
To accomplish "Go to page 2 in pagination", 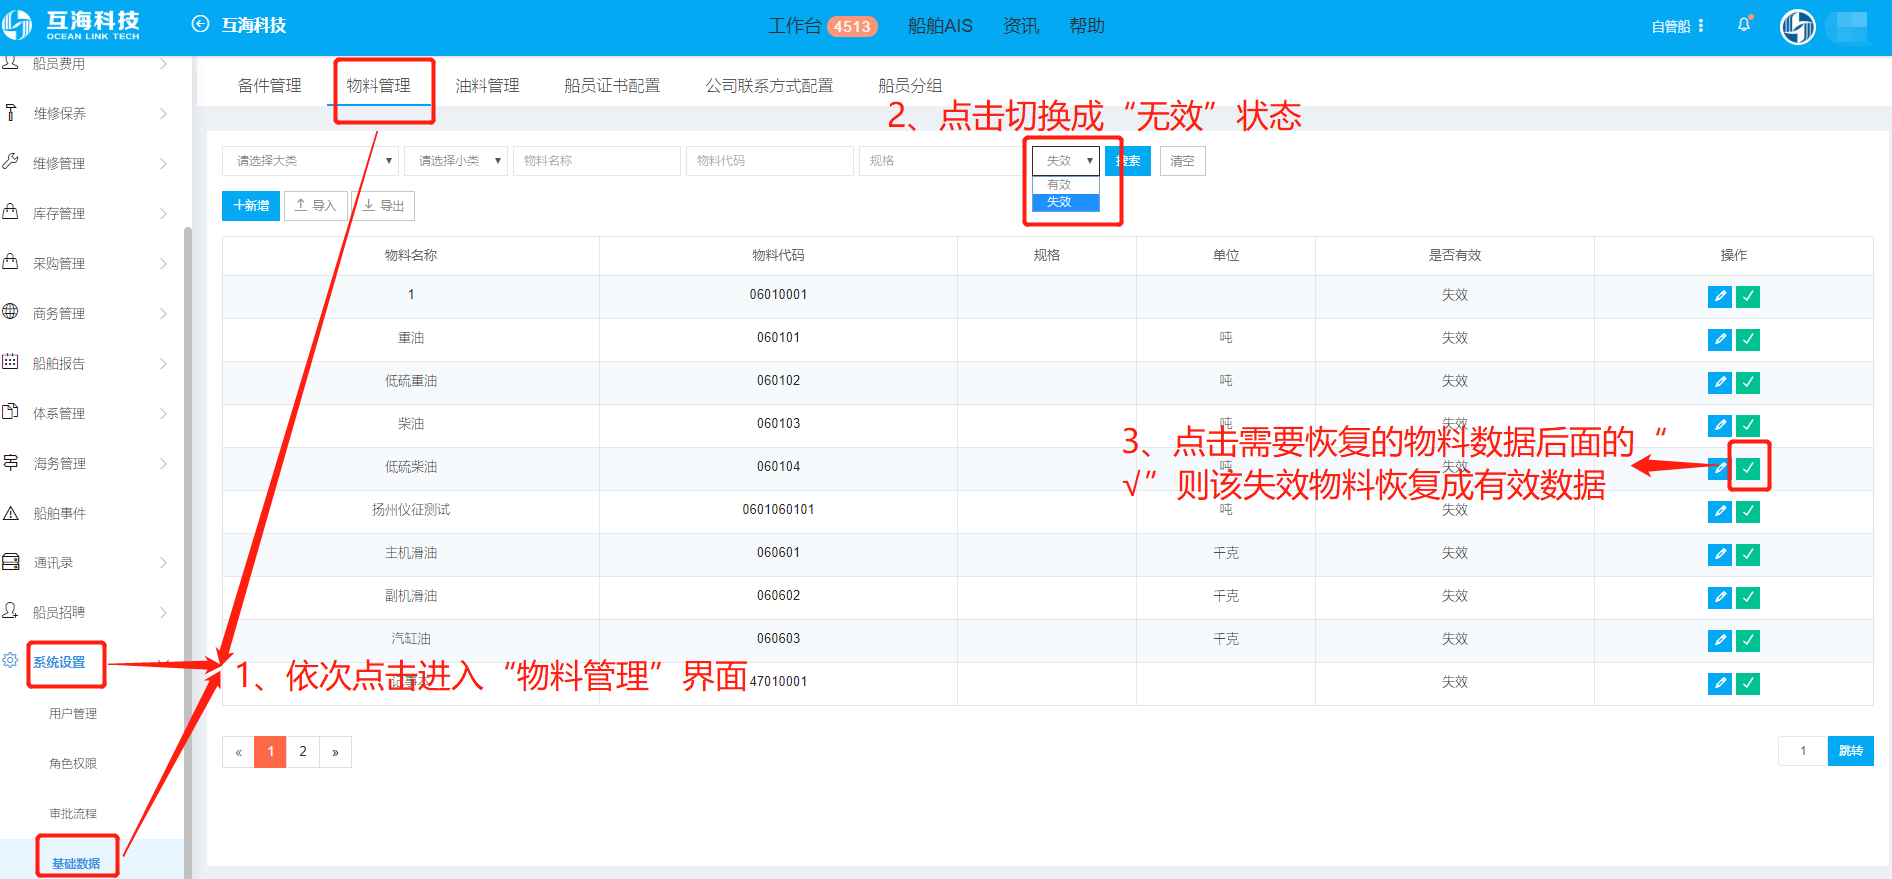I will click(x=303, y=751).
